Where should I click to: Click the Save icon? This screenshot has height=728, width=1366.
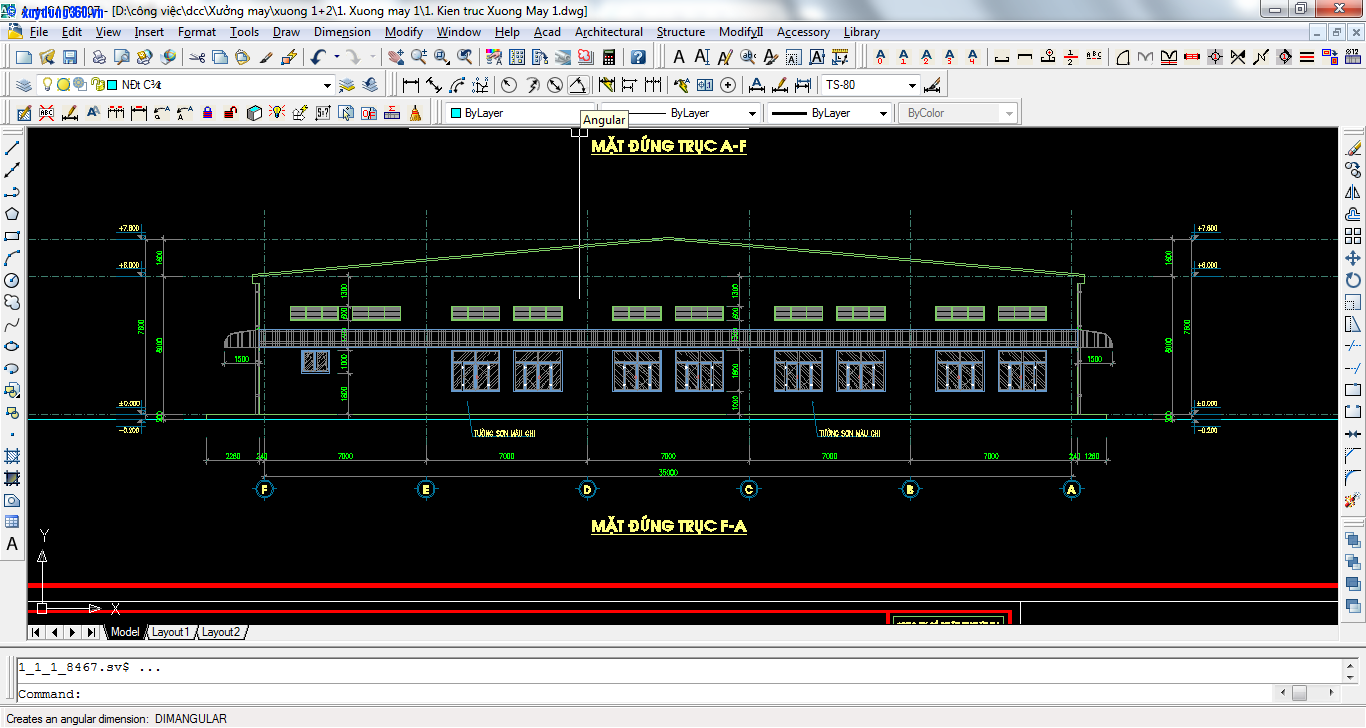pos(70,58)
